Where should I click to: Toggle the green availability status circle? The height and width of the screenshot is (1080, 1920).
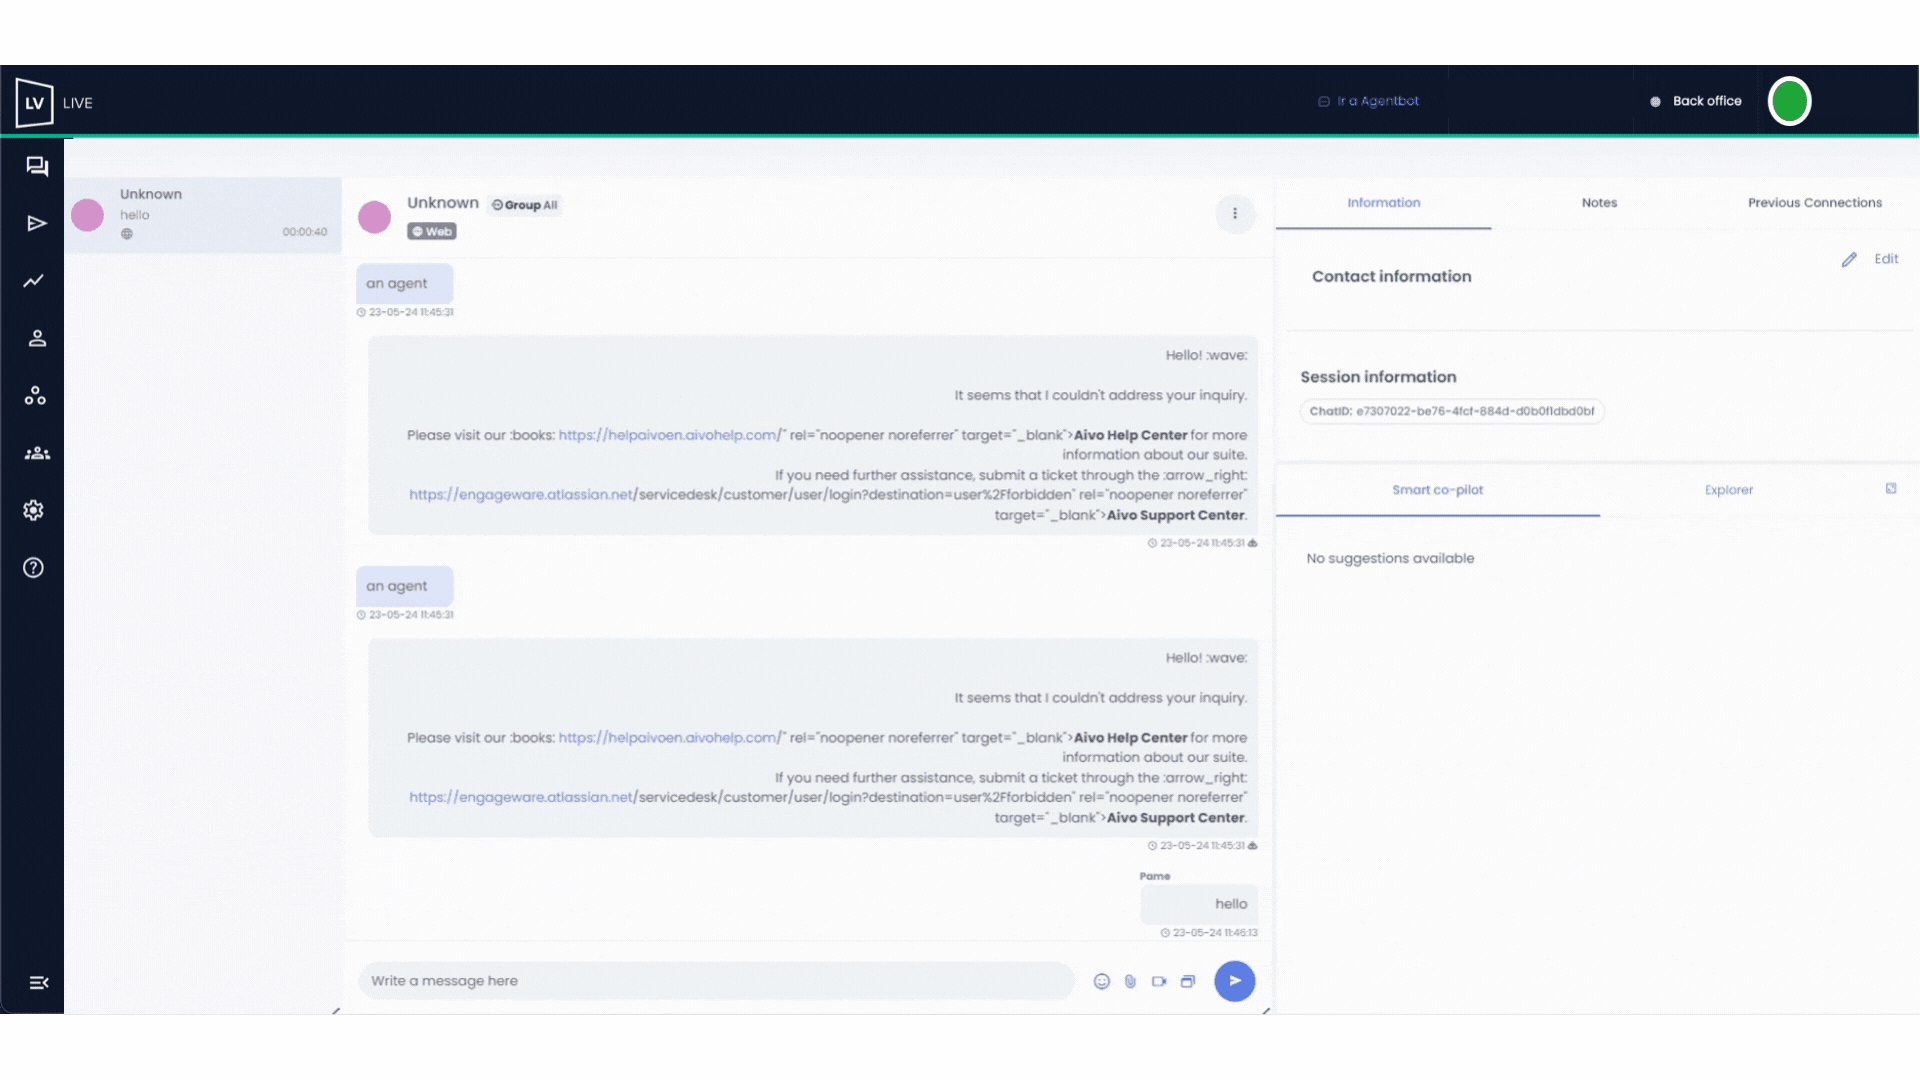tap(1789, 101)
